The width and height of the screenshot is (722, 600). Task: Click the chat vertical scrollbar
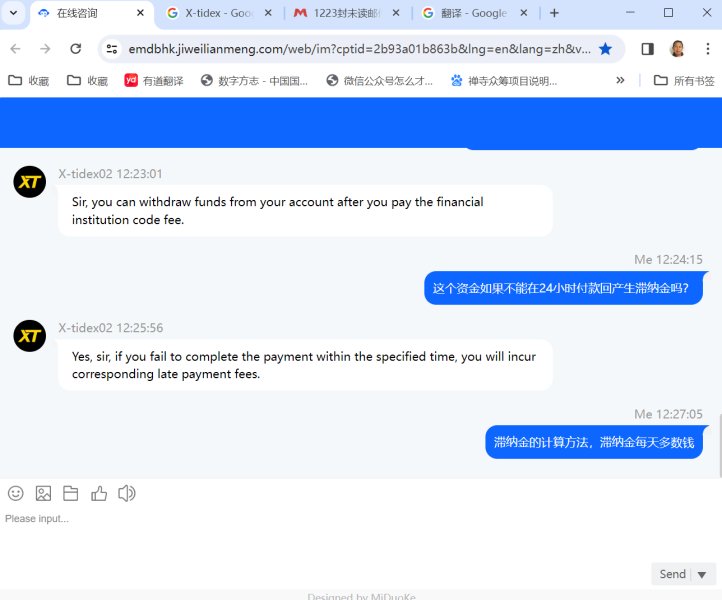[720, 444]
